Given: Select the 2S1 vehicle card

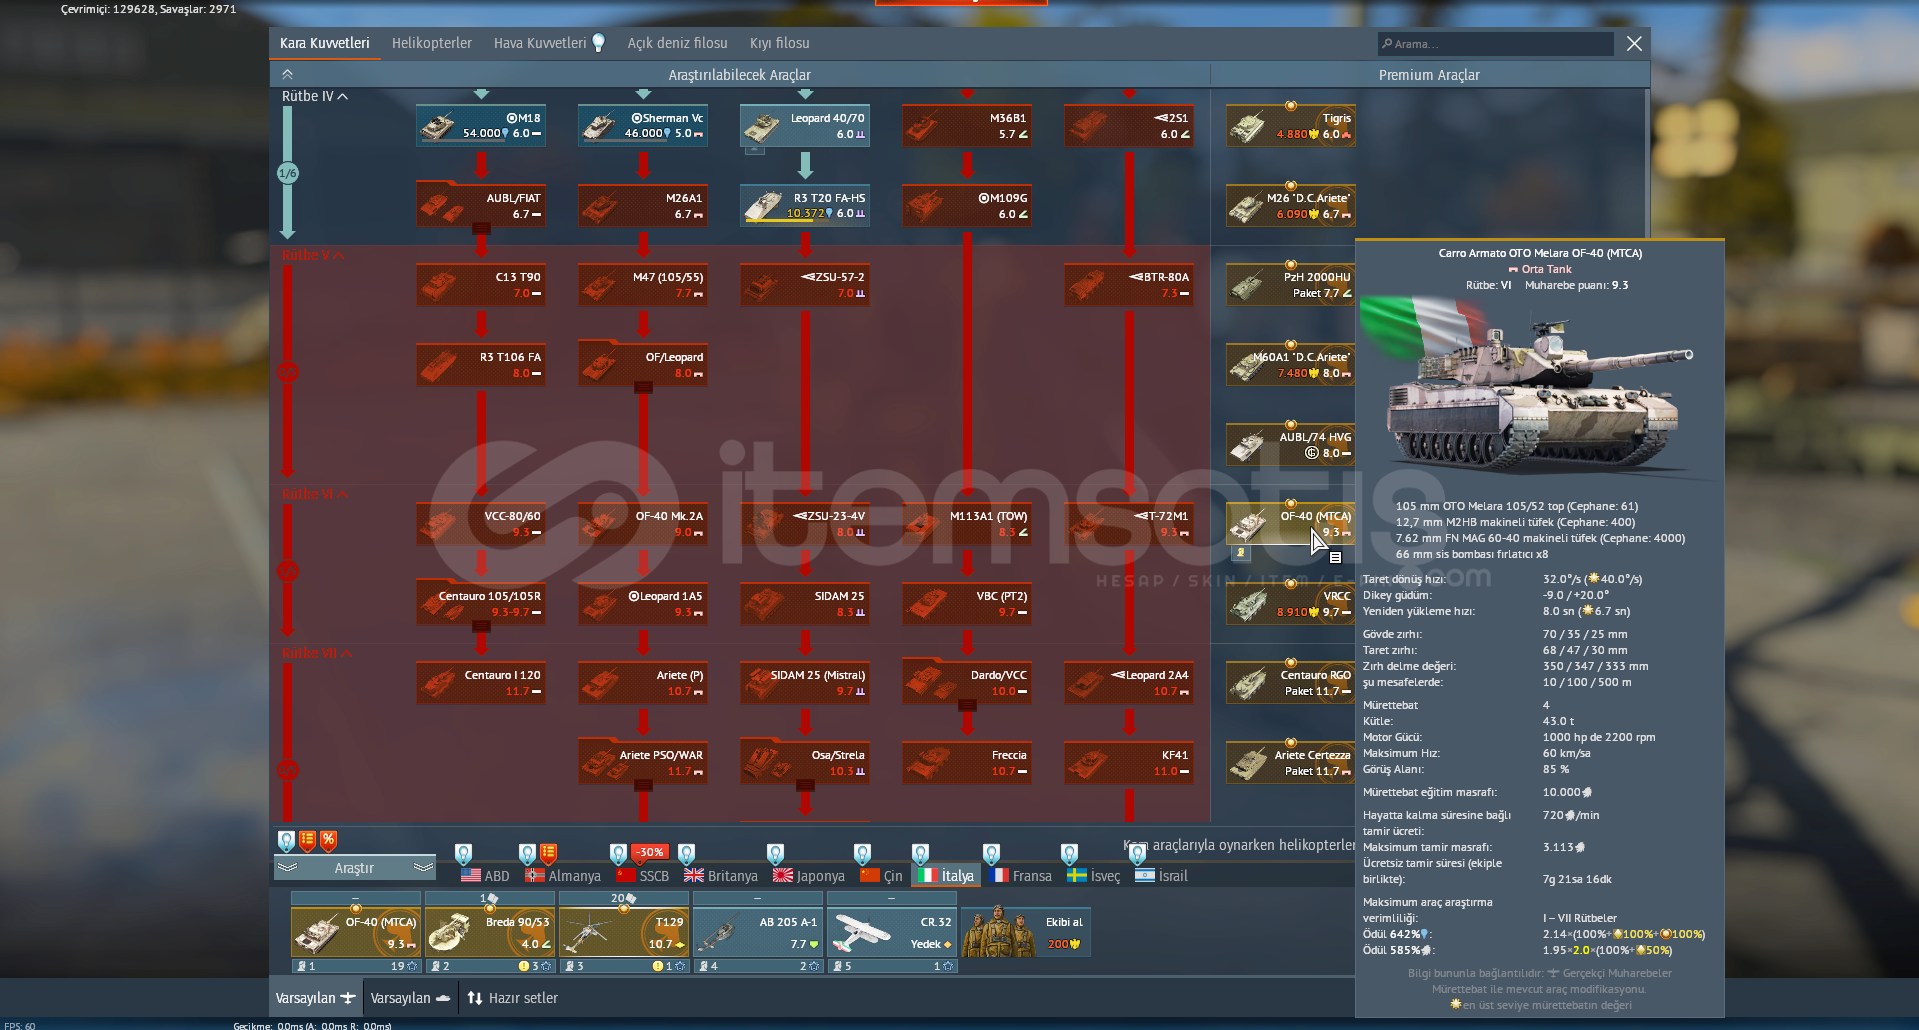Looking at the screenshot, I should pos(1129,126).
